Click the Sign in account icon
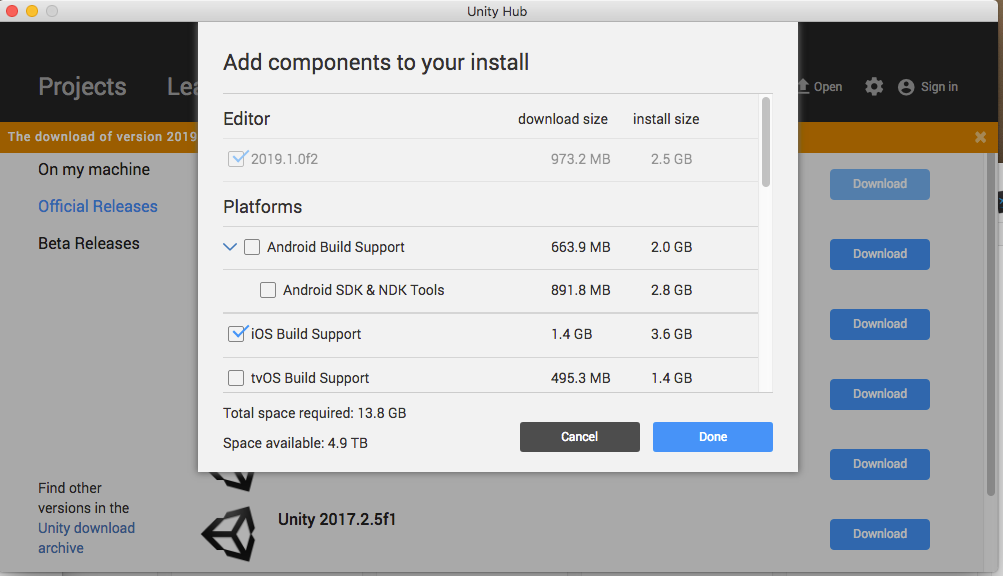This screenshot has width=1003, height=576. pyautogui.click(x=906, y=87)
